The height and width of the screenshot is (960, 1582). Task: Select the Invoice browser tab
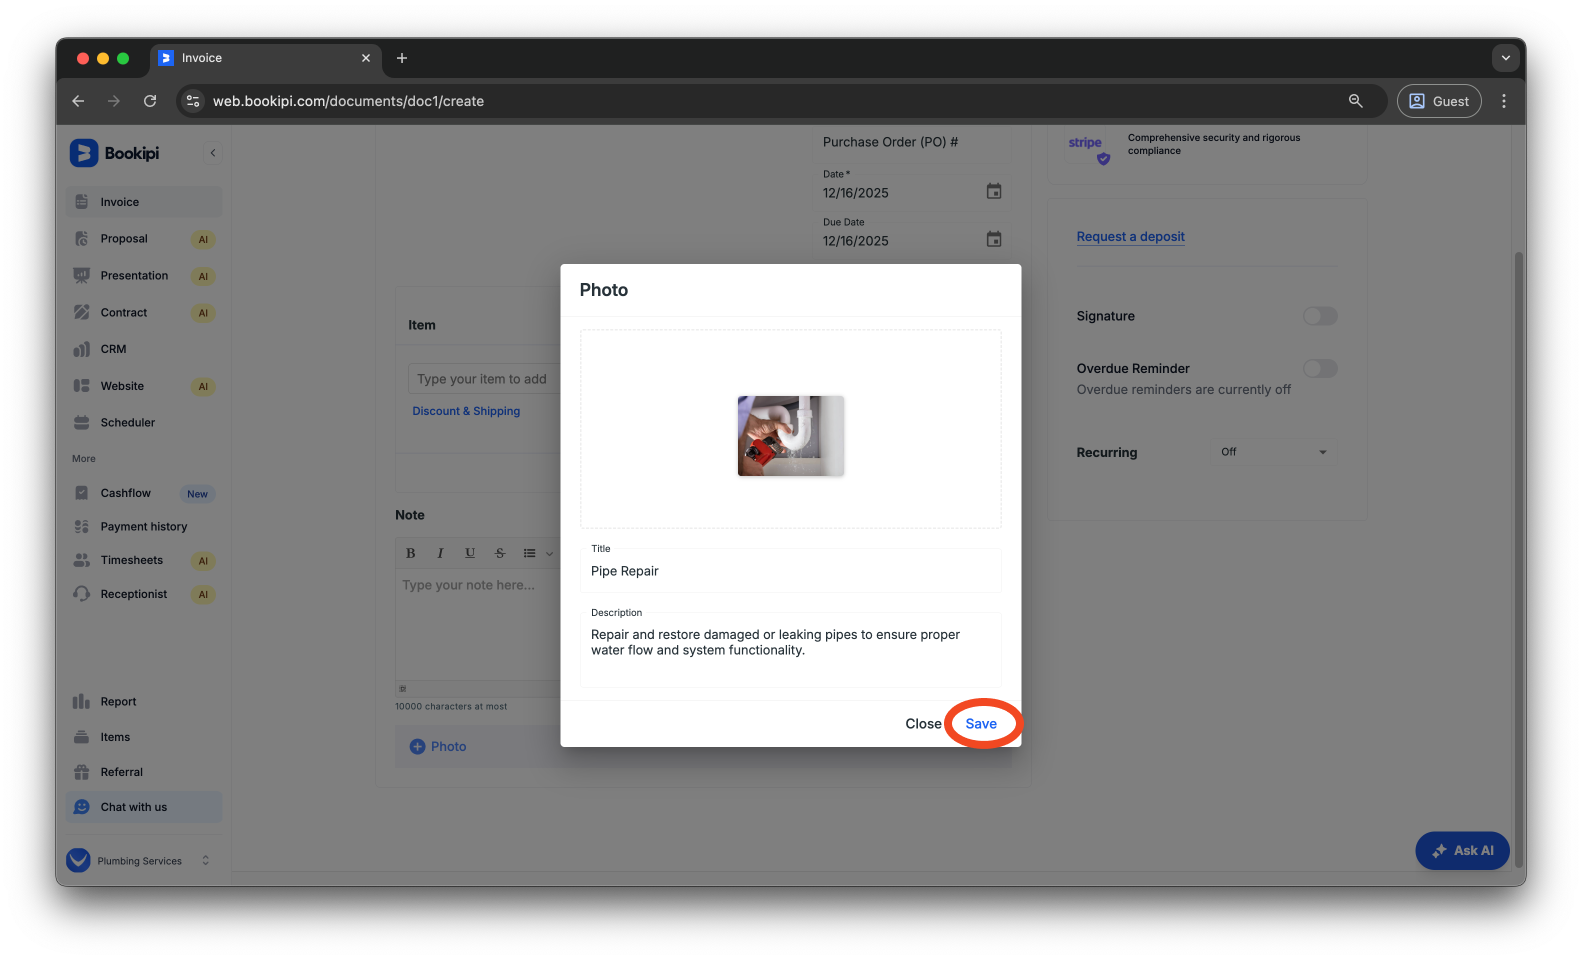[x=266, y=58]
